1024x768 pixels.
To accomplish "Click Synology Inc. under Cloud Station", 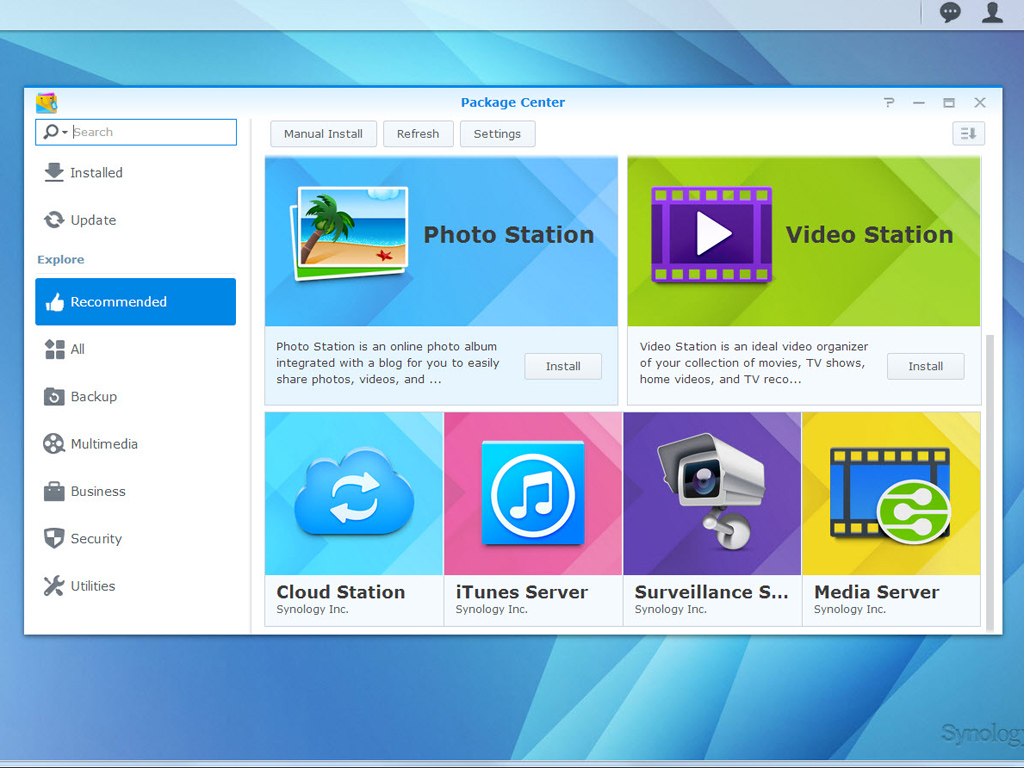I will coord(312,609).
